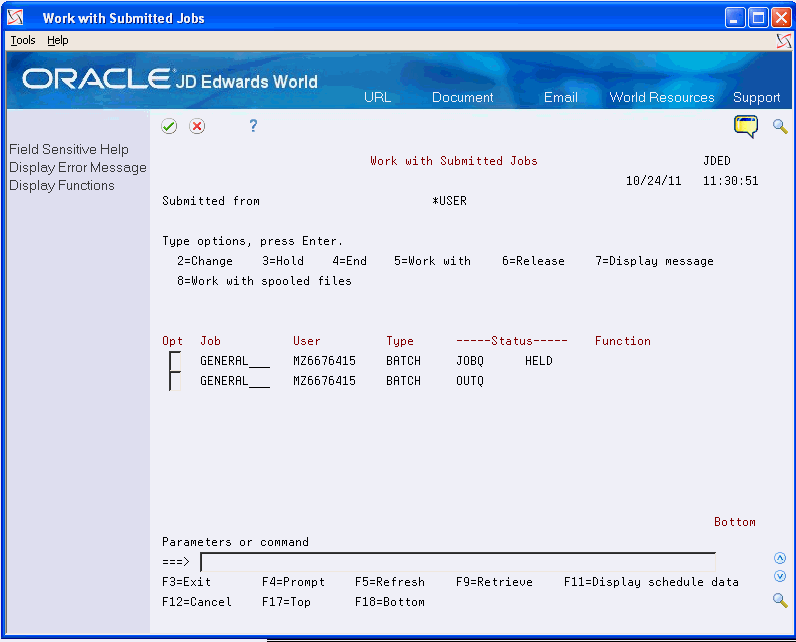The image size is (796, 642).
Task: Click the red Bottom indicator text
Action: click(x=735, y=522)
